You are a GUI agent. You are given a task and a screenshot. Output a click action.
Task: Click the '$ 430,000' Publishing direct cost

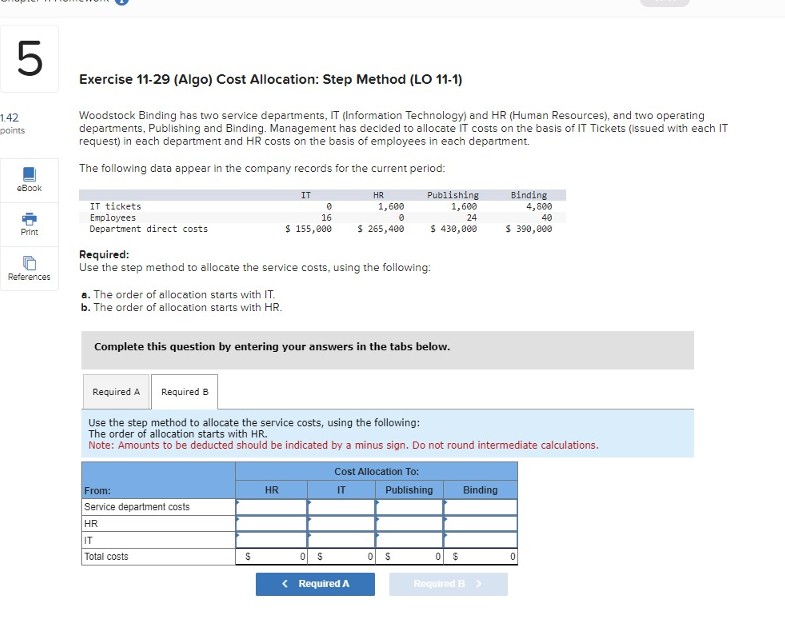pyautogui.click(x=454, y=229)
